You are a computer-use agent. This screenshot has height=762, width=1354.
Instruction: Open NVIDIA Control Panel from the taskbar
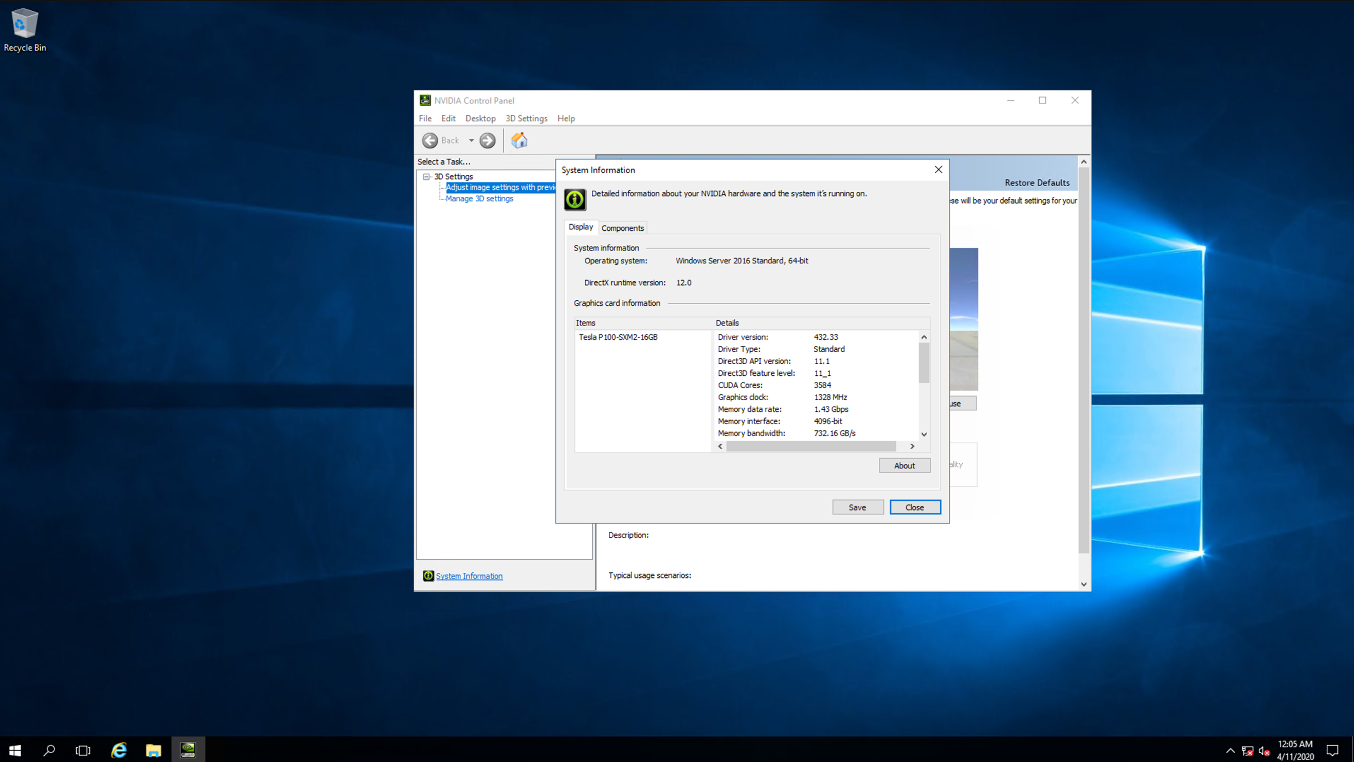click(188, 749)
